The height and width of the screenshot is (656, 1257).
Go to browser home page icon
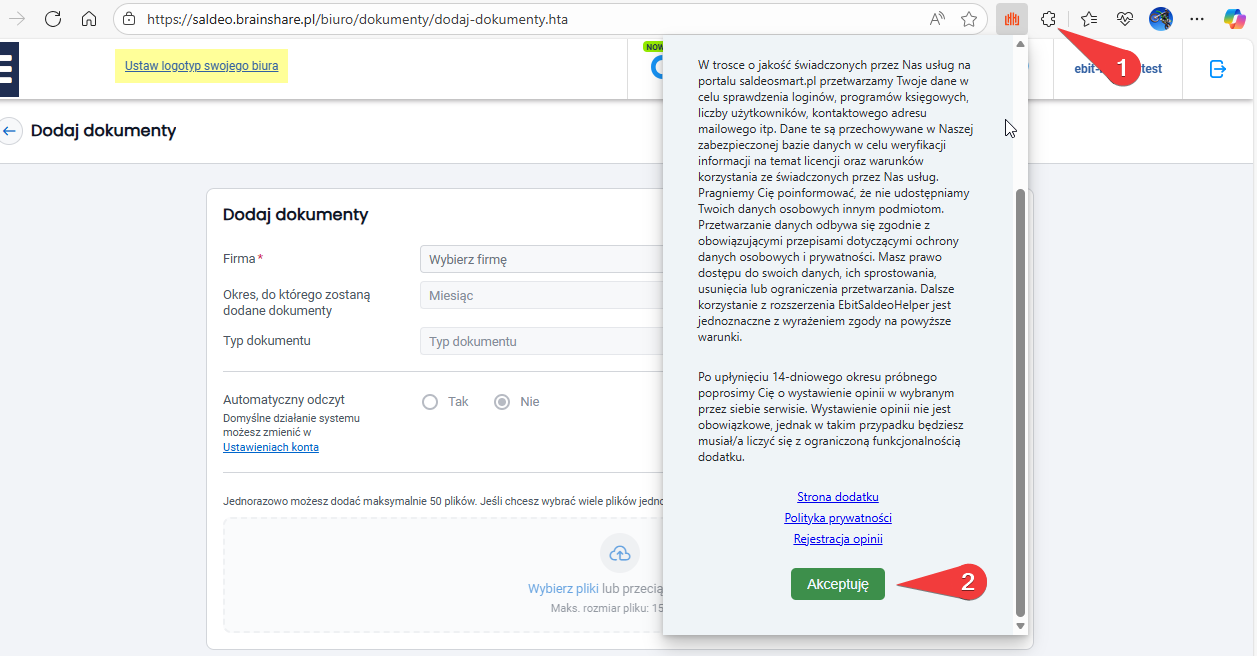point(89,19)
